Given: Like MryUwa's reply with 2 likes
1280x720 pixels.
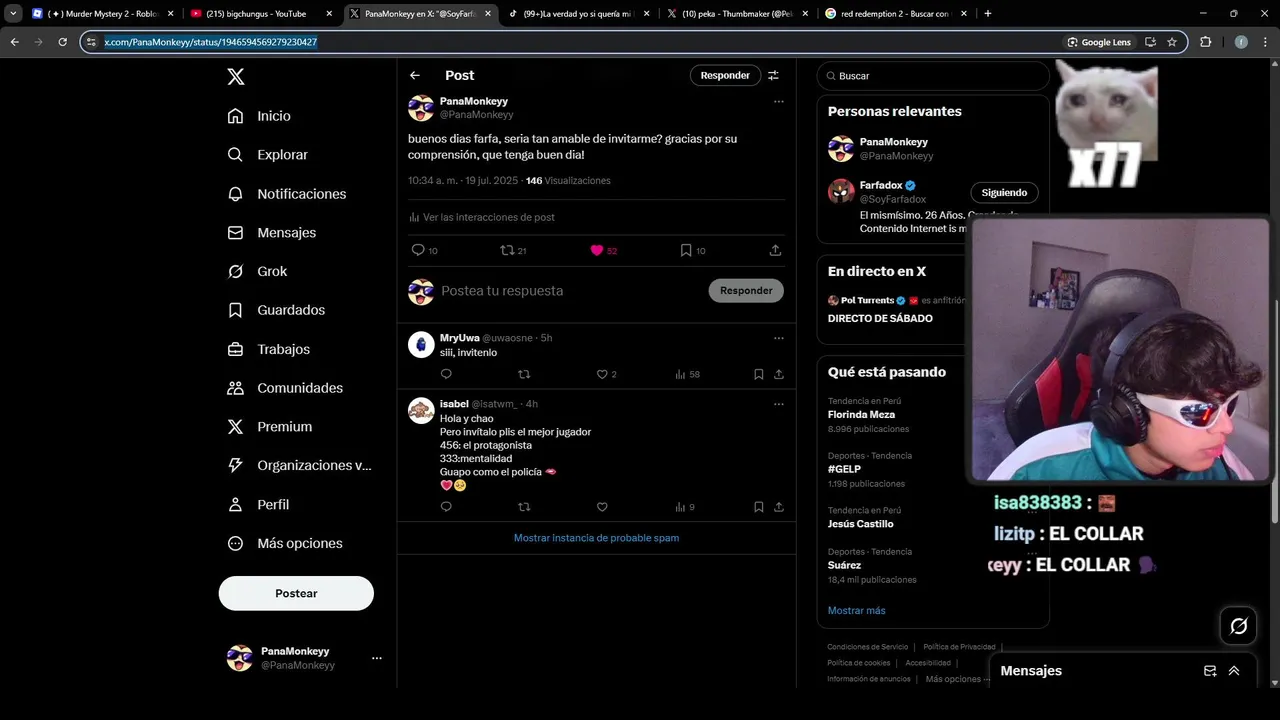Looking at the screenshot, I should click(602, 374).
